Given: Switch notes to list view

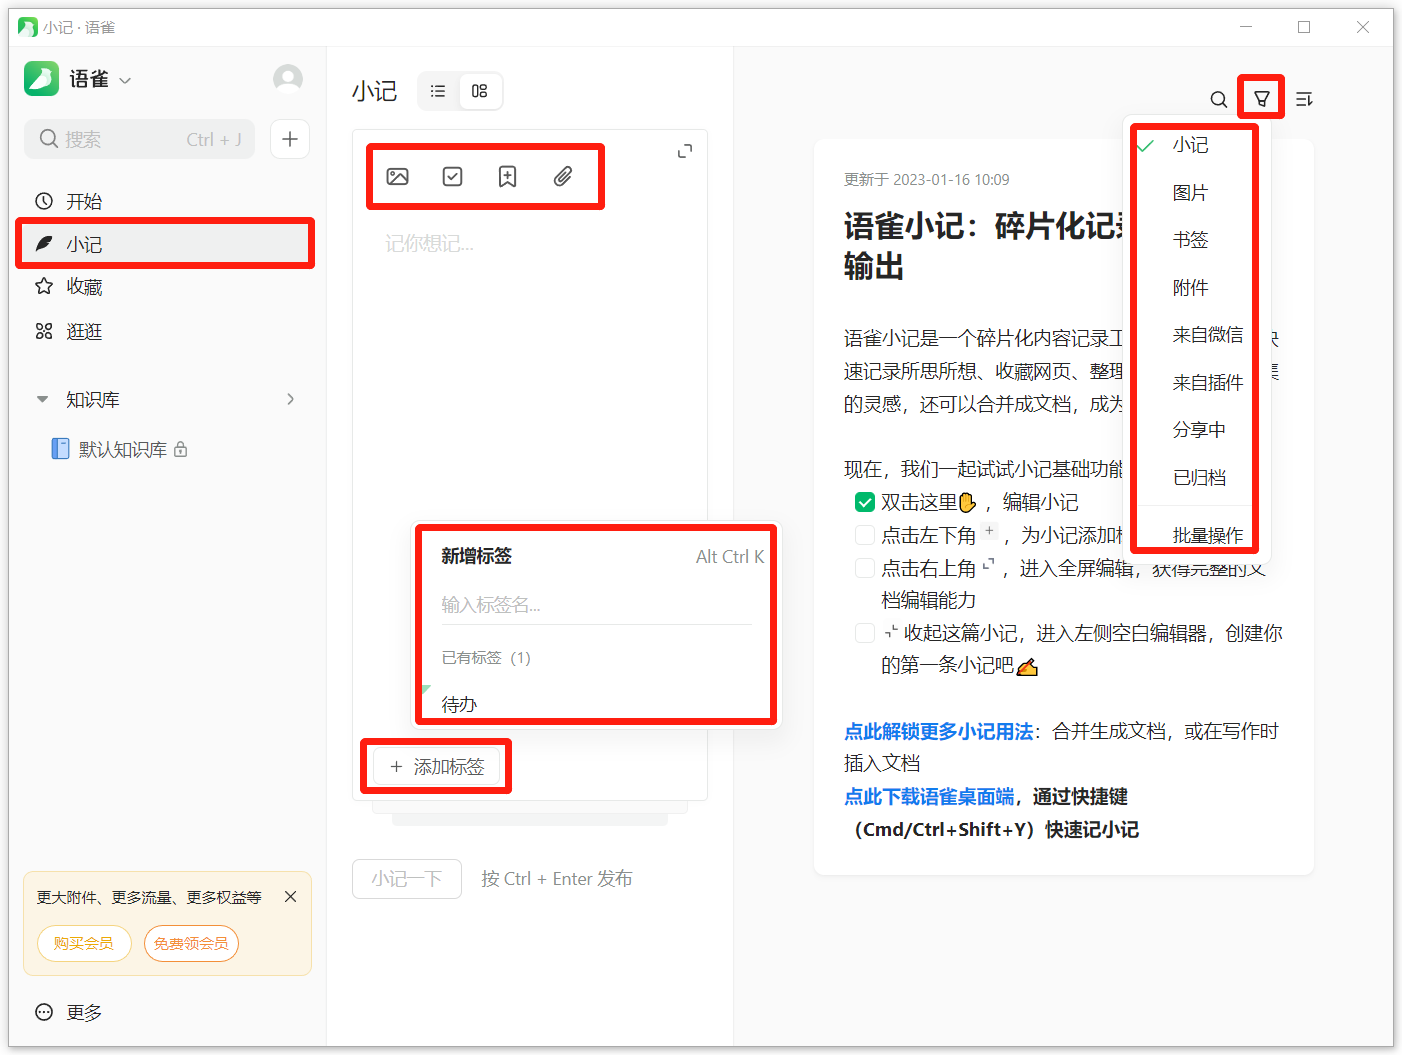Looking at the screenshot, I should coord(438,91).
